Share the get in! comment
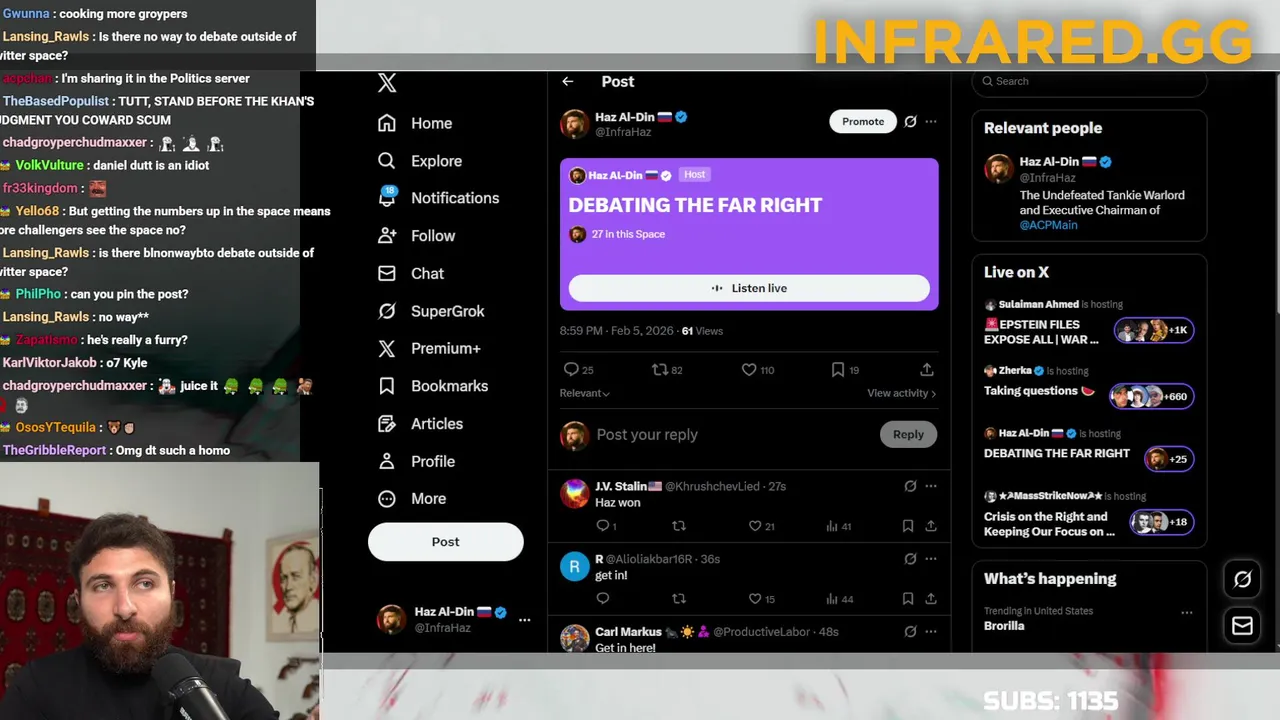 [931, 599]
